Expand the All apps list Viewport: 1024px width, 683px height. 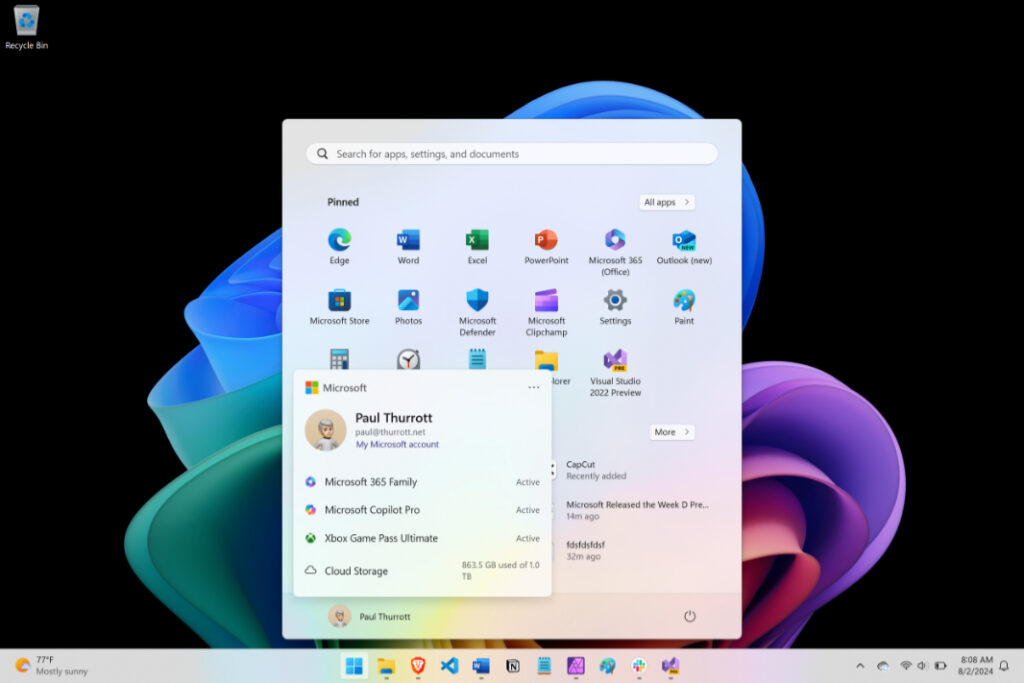666,202
